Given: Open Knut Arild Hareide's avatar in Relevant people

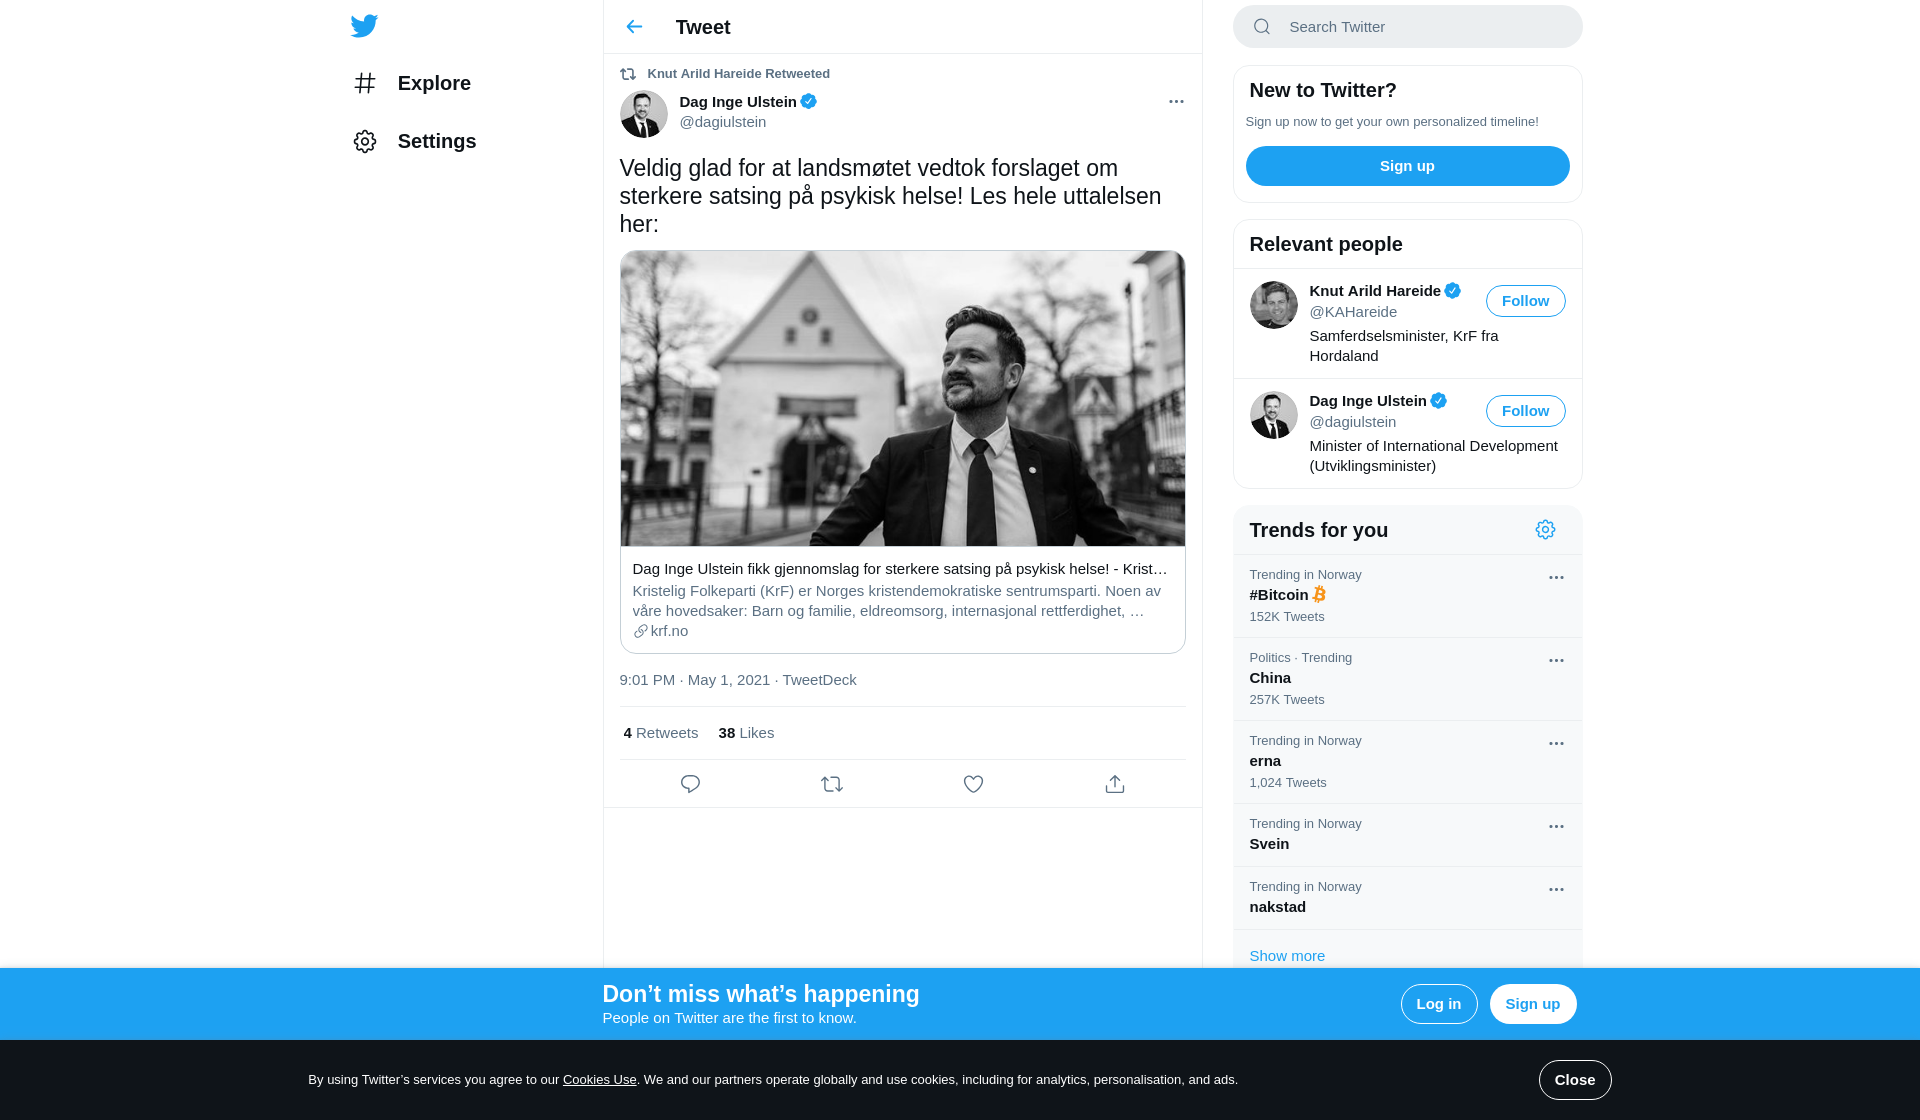Looking at the screenshot, I should 1274,305.
